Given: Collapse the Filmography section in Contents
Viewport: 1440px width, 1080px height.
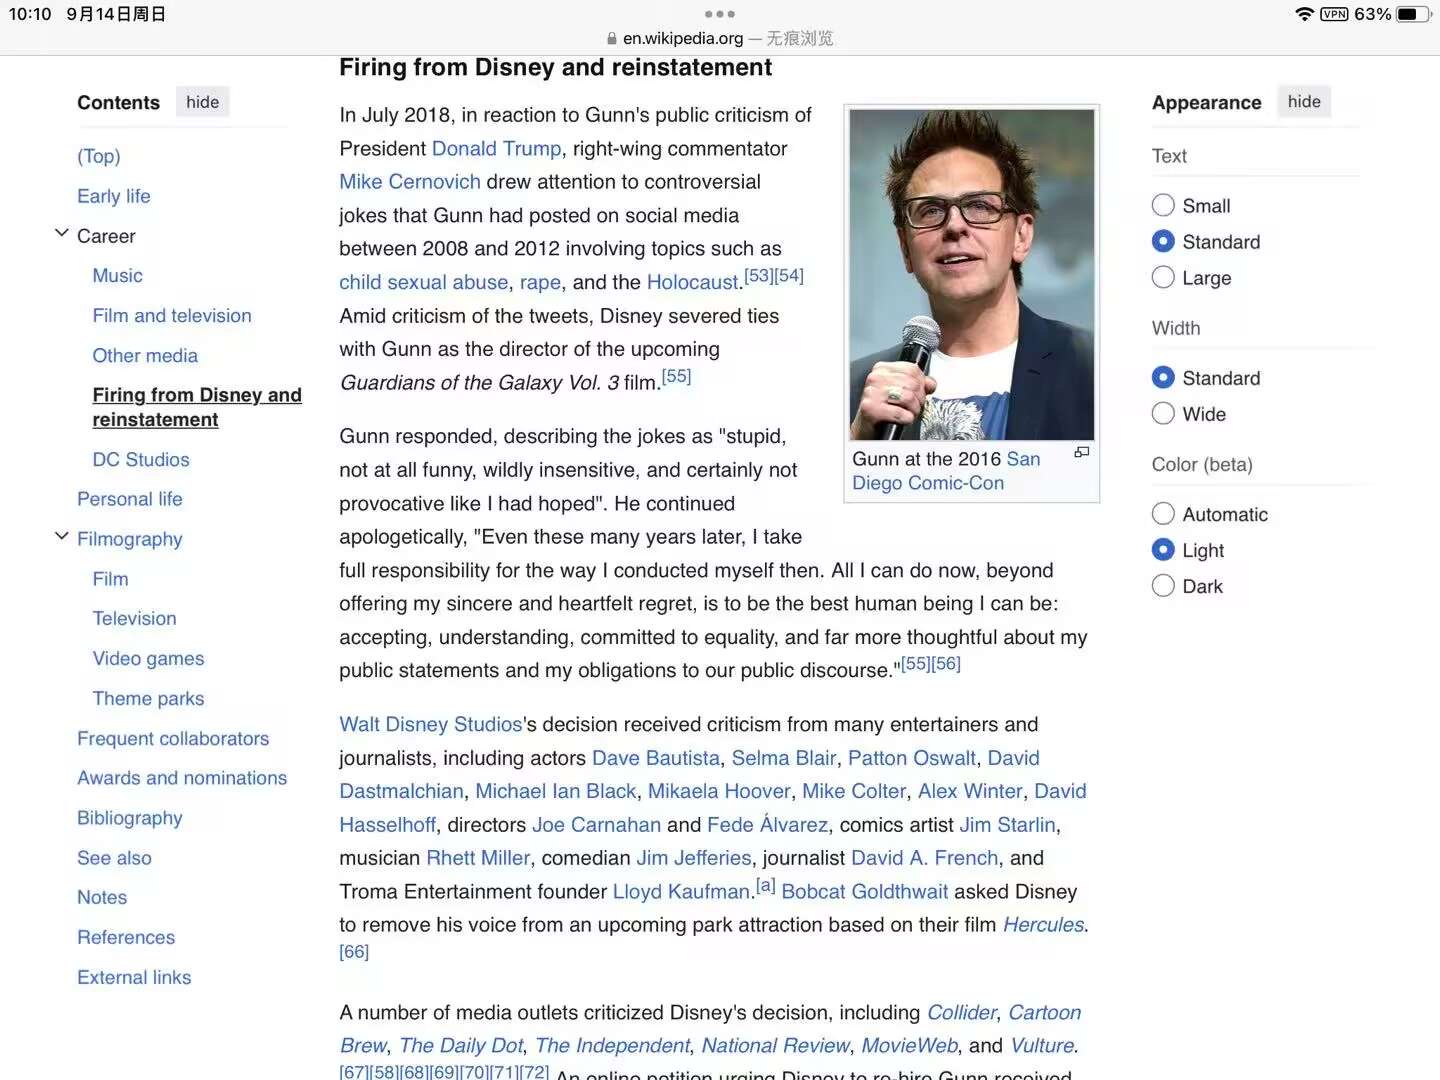Looking at the screenshot, I should pos(61,537).
